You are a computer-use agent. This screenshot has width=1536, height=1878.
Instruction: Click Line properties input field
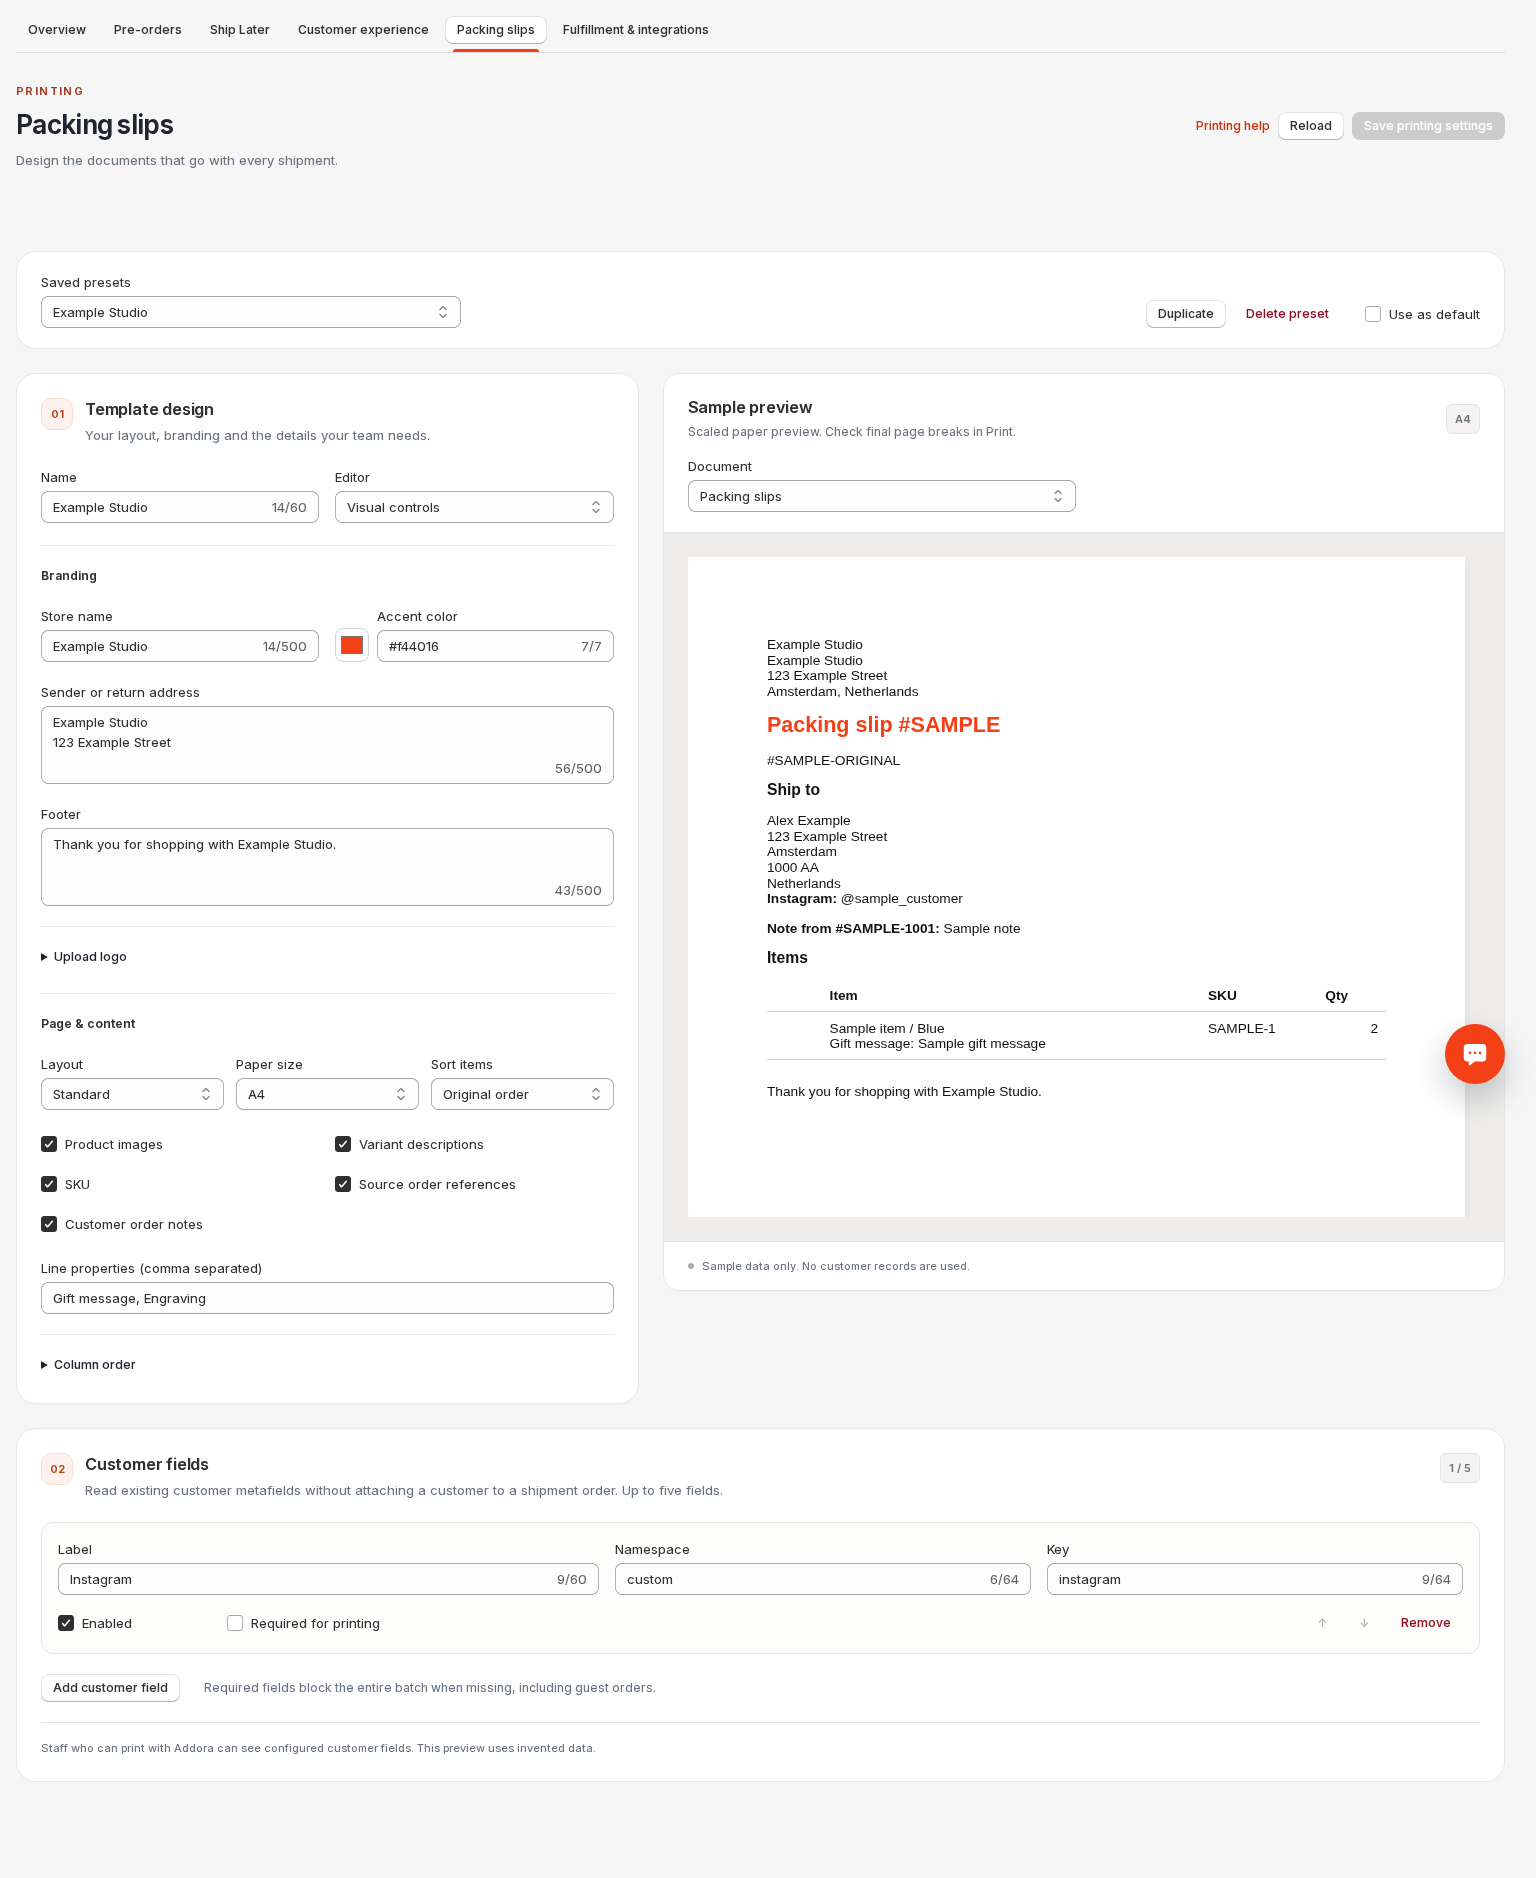pos(327,1298)
